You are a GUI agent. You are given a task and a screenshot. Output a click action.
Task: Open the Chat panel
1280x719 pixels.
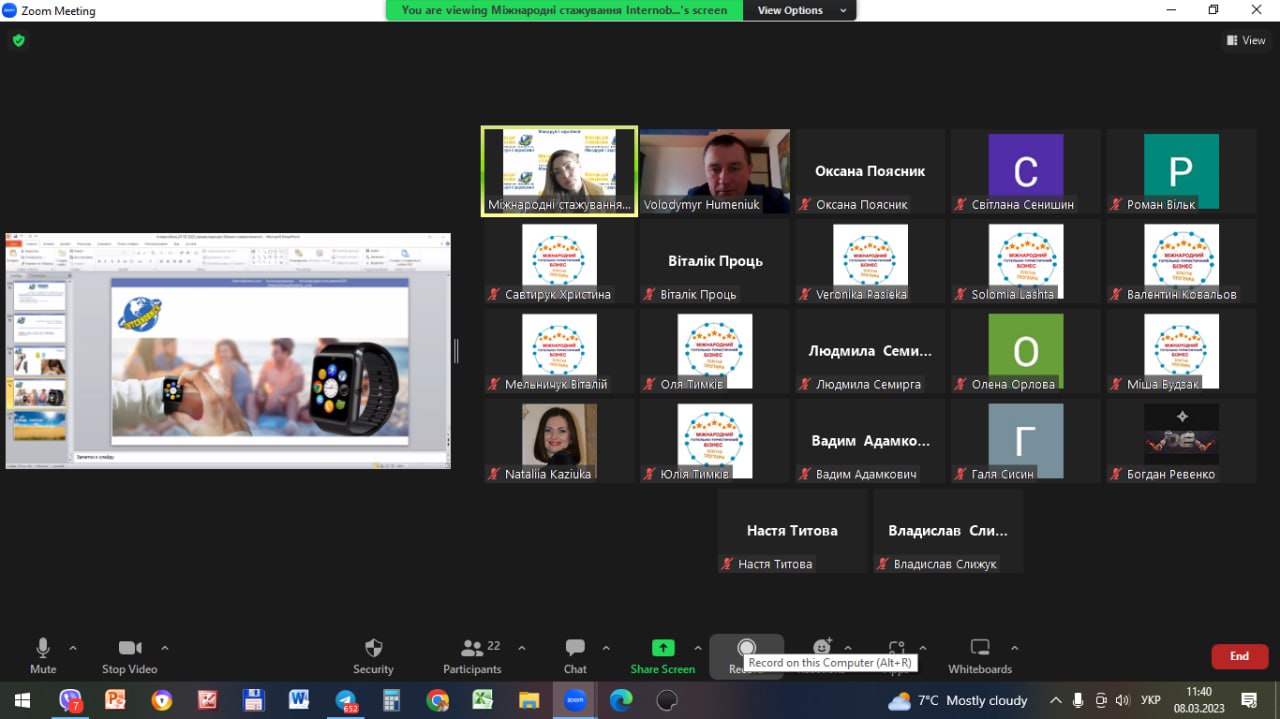pyautogui.click(x=575, y=655)
